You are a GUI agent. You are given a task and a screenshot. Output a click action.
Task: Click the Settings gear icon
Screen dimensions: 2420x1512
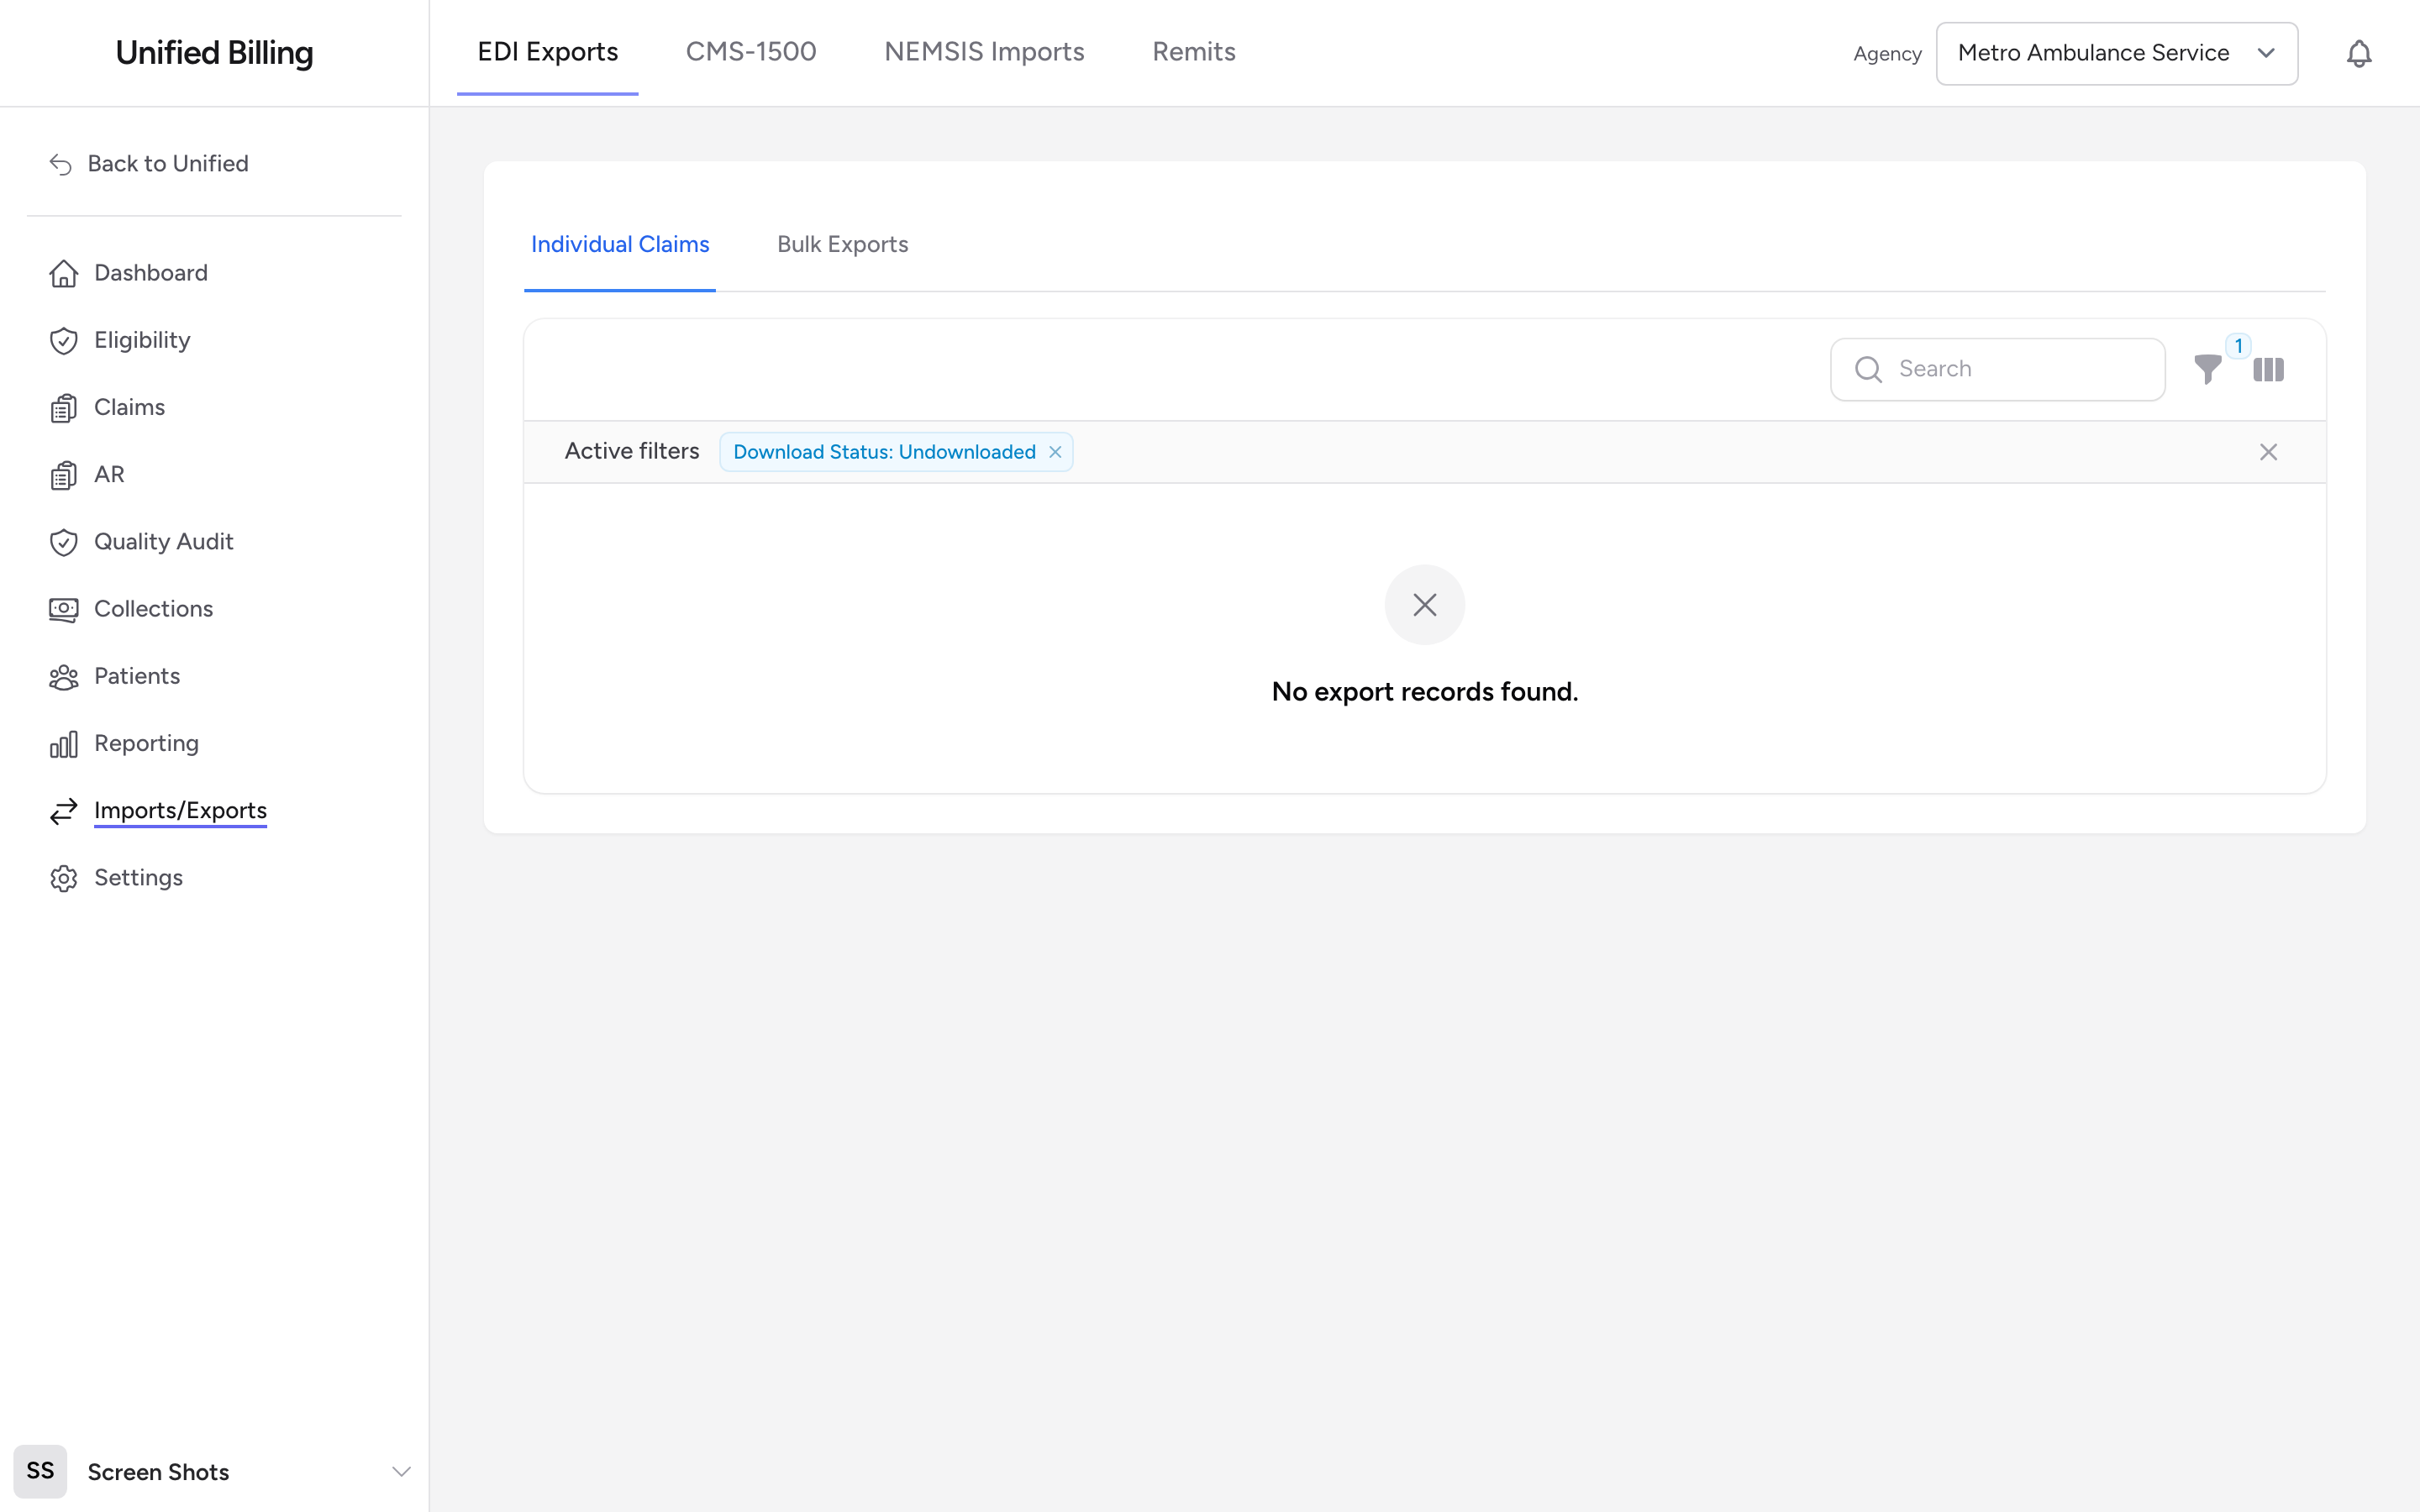click(63, 878)
